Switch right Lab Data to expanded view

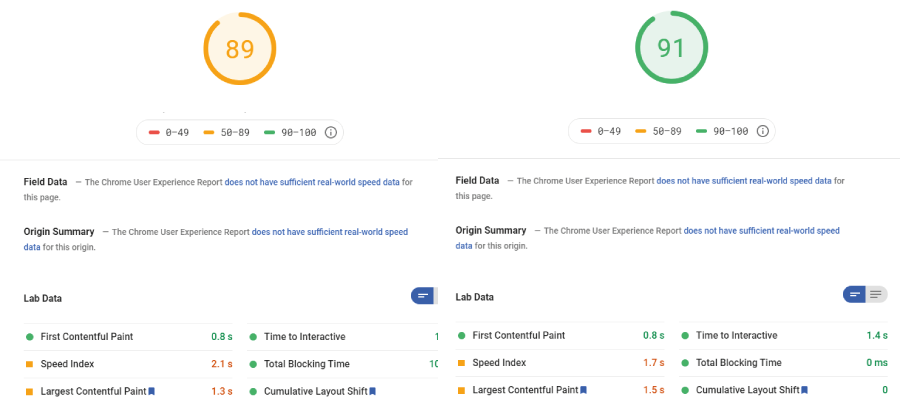877,294
